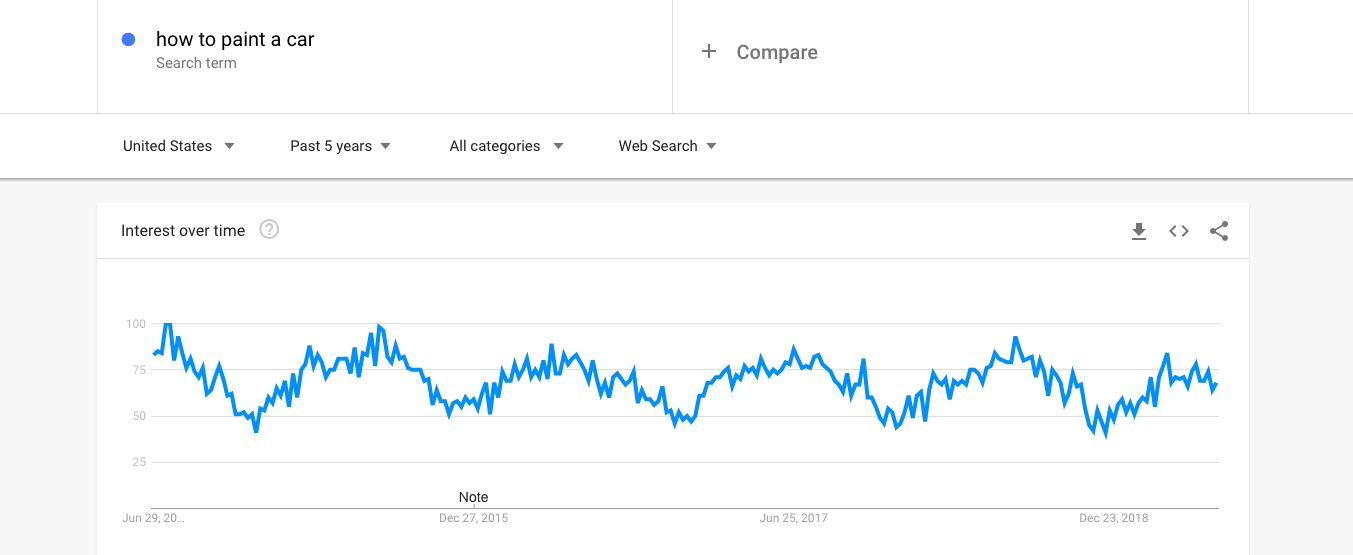Edit the "how to paint a car" term
Image resolution: width=1353 pixels, height=555 pixels.
[235, 40]
